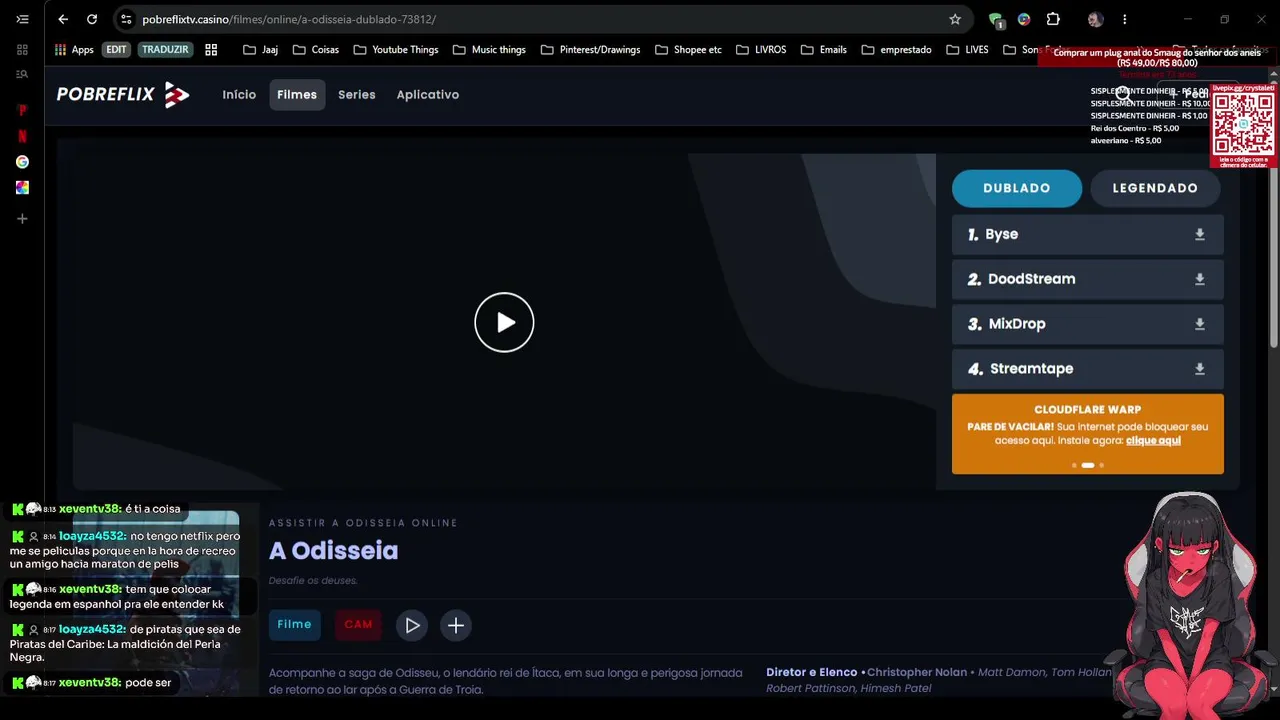
Task: Expand the Emails bookmarks folder
Action: pyautogui.click(x=823, y=49)
